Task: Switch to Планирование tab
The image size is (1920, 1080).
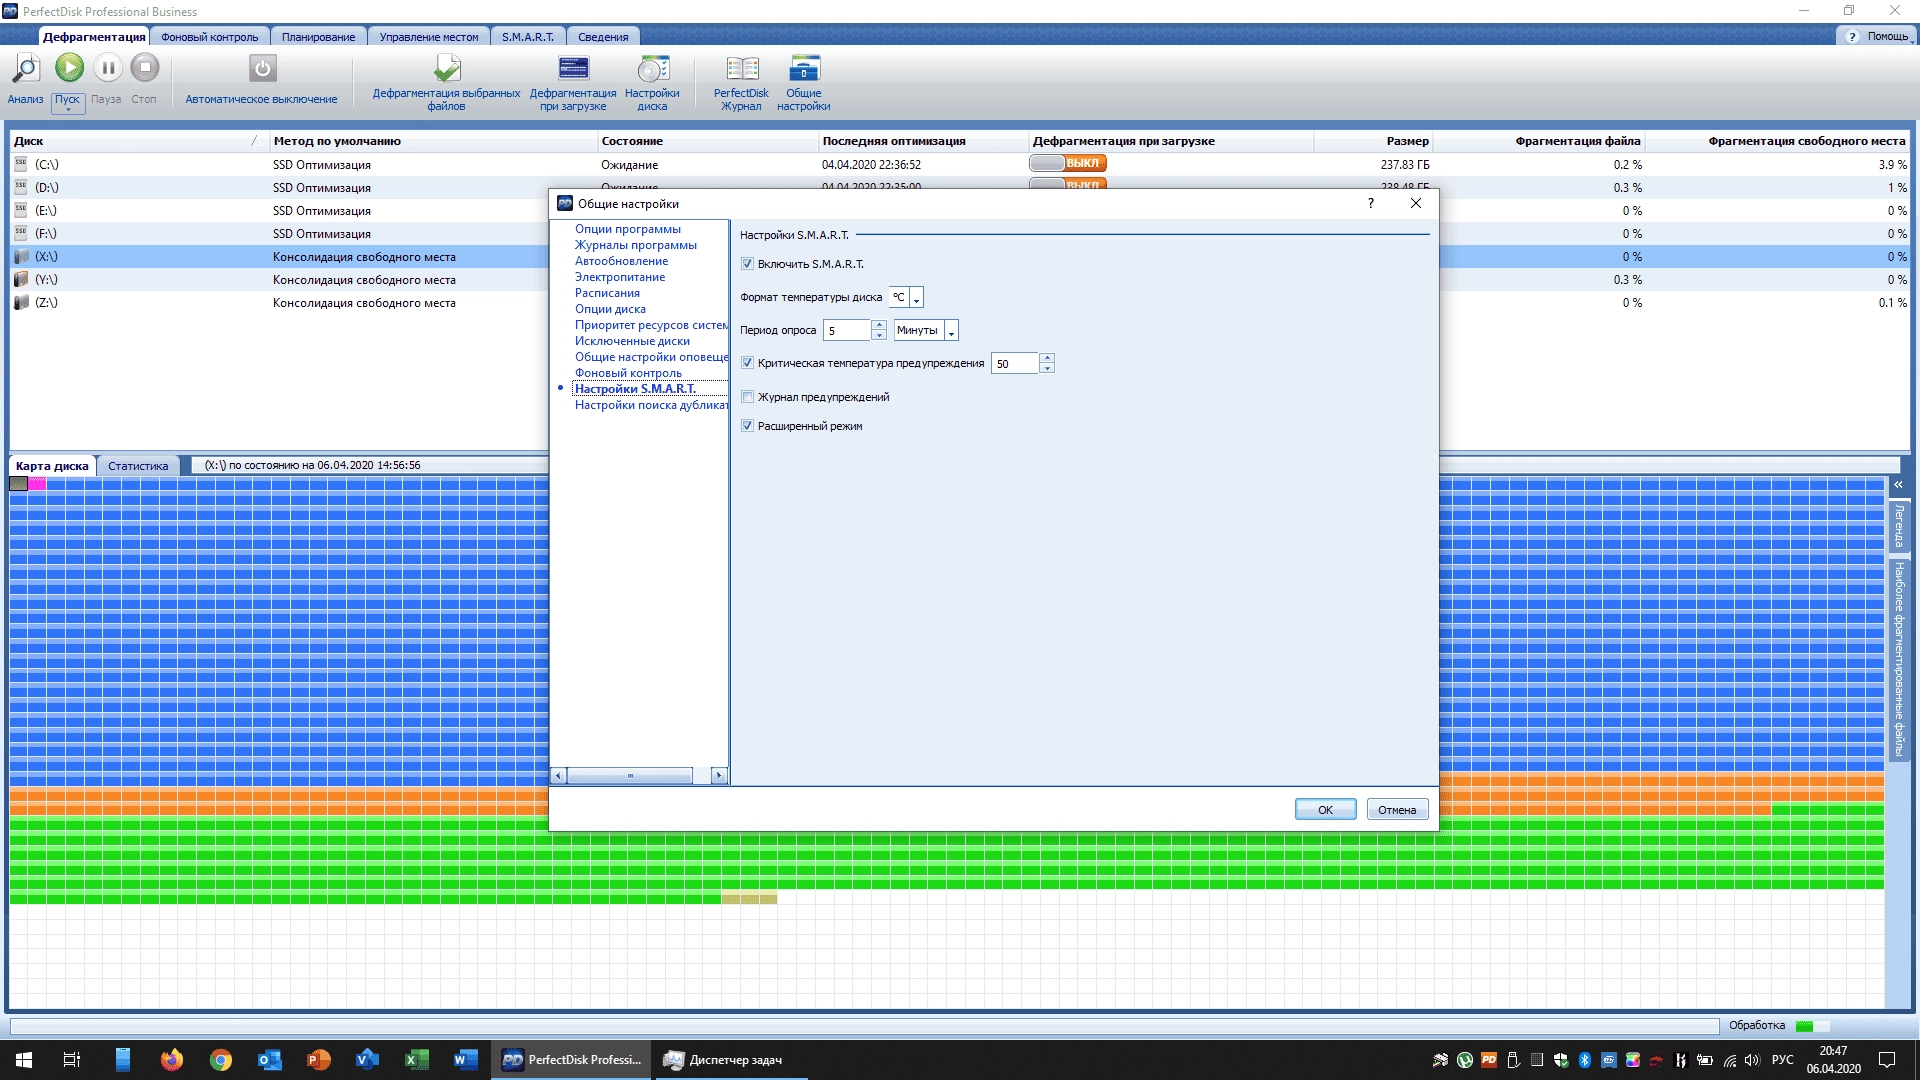Action: click(x=318, y=37)
